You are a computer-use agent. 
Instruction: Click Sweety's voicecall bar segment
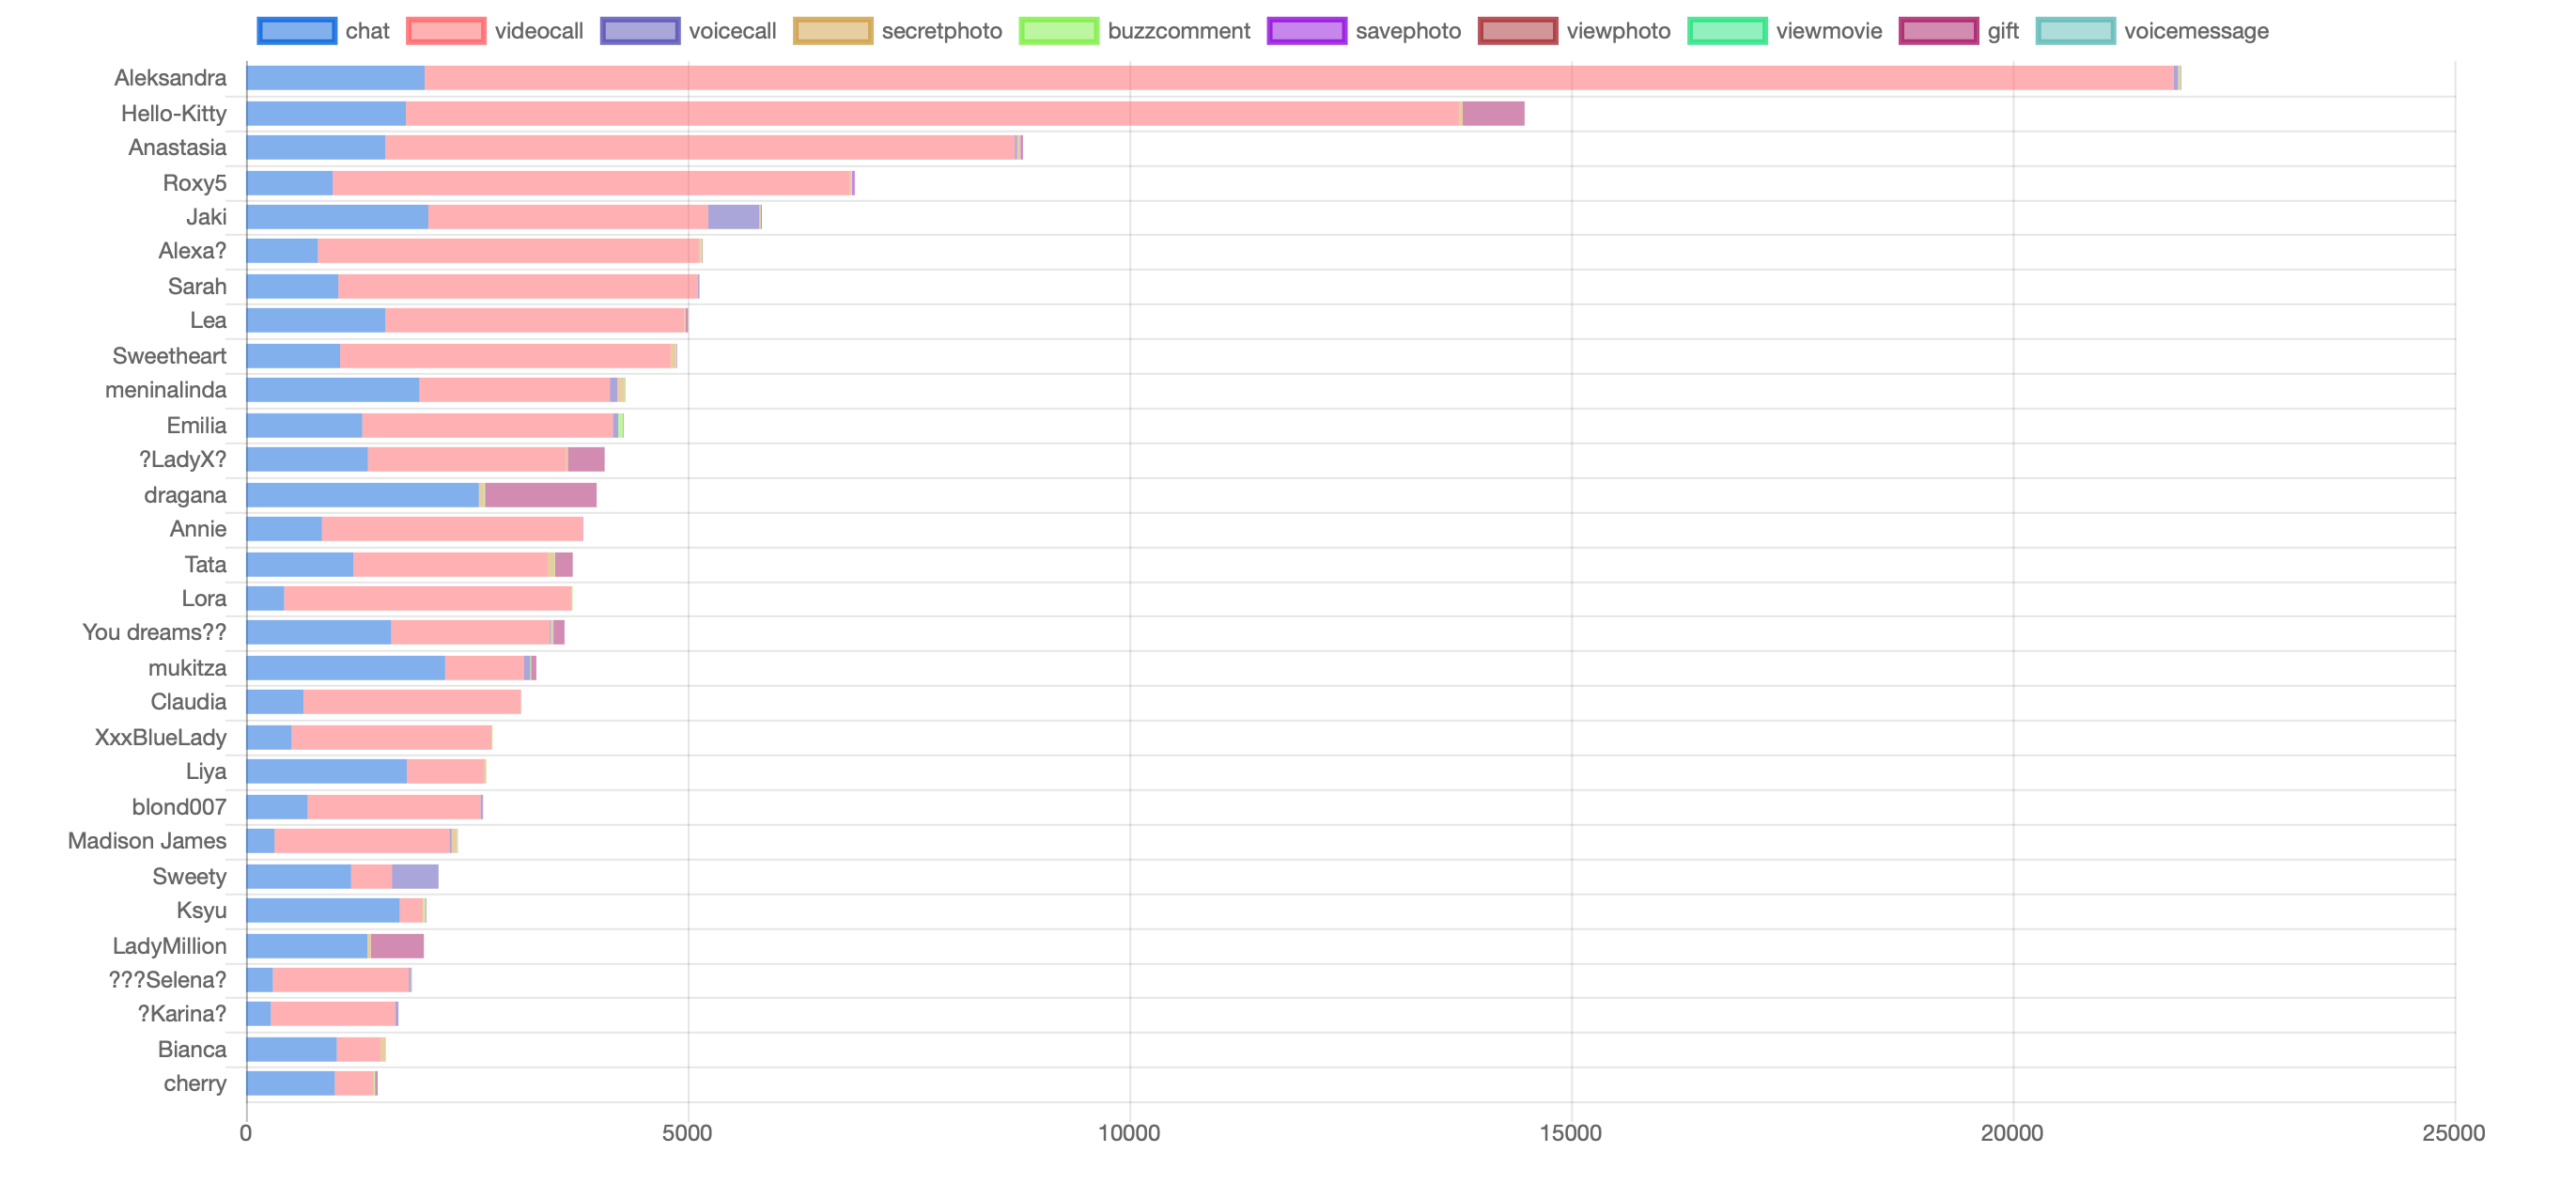tap(416, 876)
